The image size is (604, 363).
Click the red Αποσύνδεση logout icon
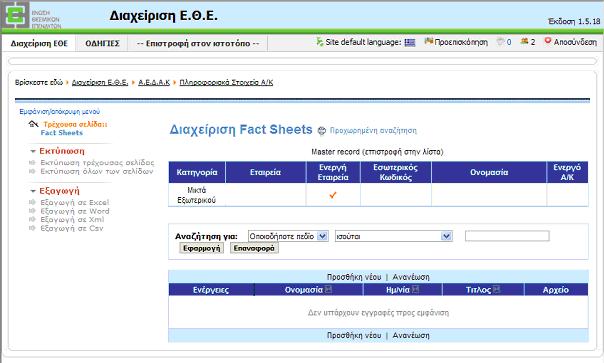(548, 41)
